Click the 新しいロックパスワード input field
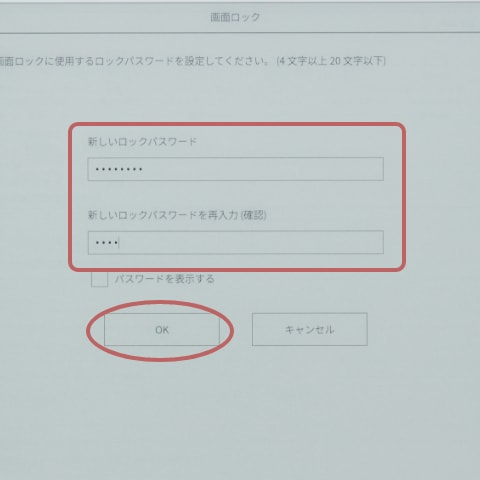Screen dimensions: 480x480 (x=236, y=169)
